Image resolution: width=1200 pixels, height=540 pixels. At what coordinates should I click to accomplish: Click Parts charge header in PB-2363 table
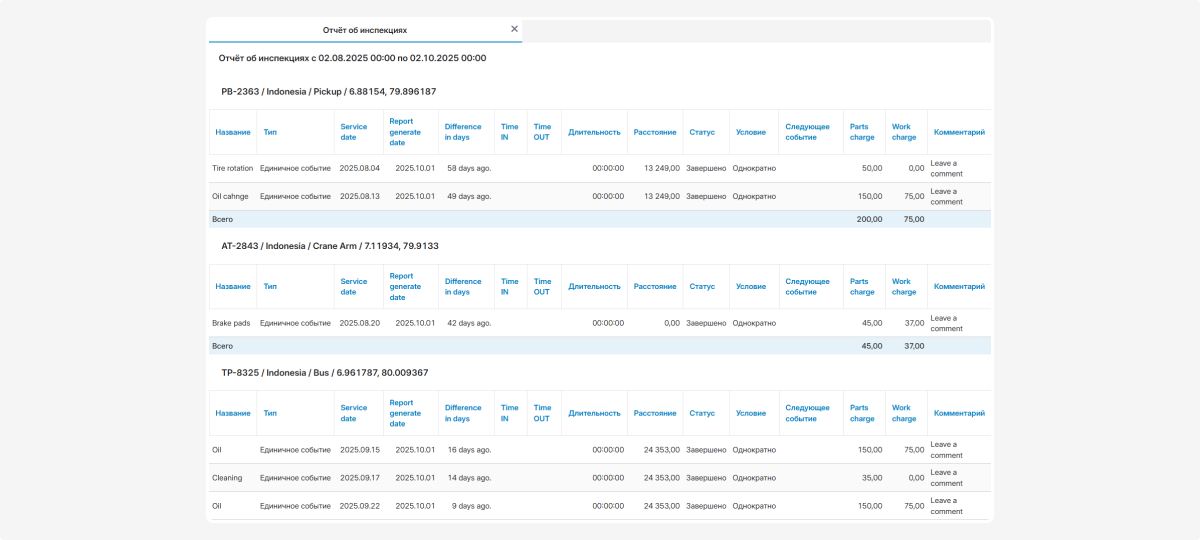[x=861, y=132]
